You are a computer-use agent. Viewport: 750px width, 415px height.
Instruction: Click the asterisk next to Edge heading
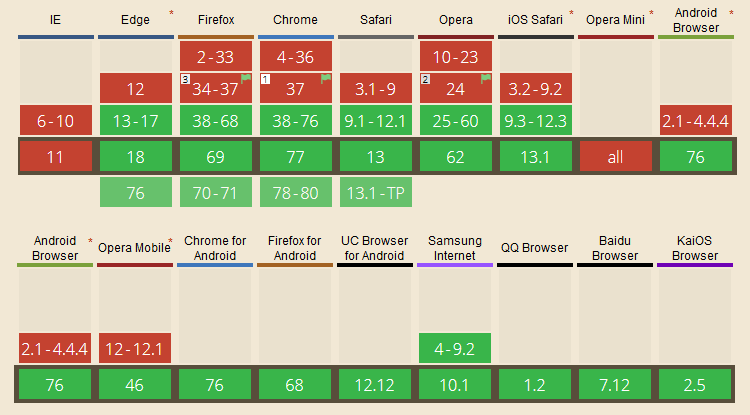pos(171,13)
